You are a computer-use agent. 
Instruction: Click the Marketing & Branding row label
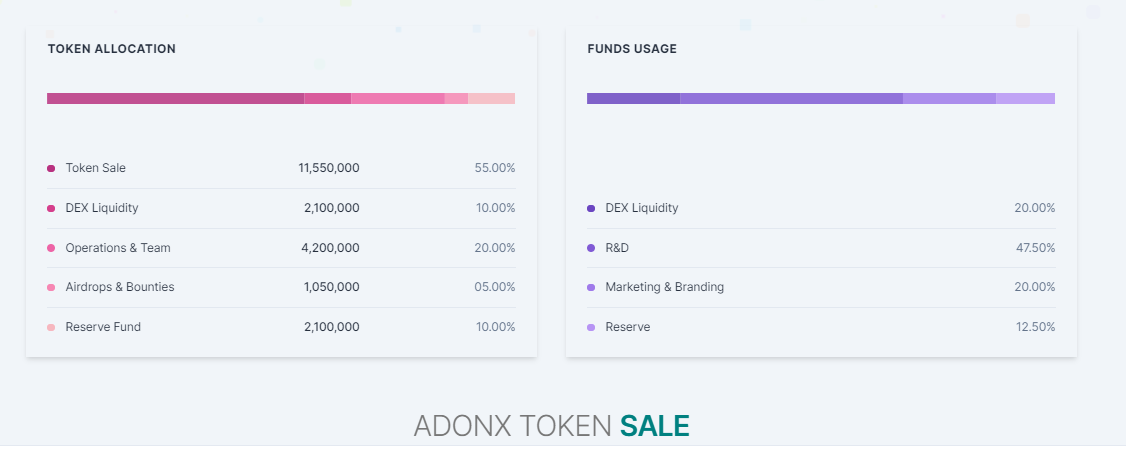(664, 287)
